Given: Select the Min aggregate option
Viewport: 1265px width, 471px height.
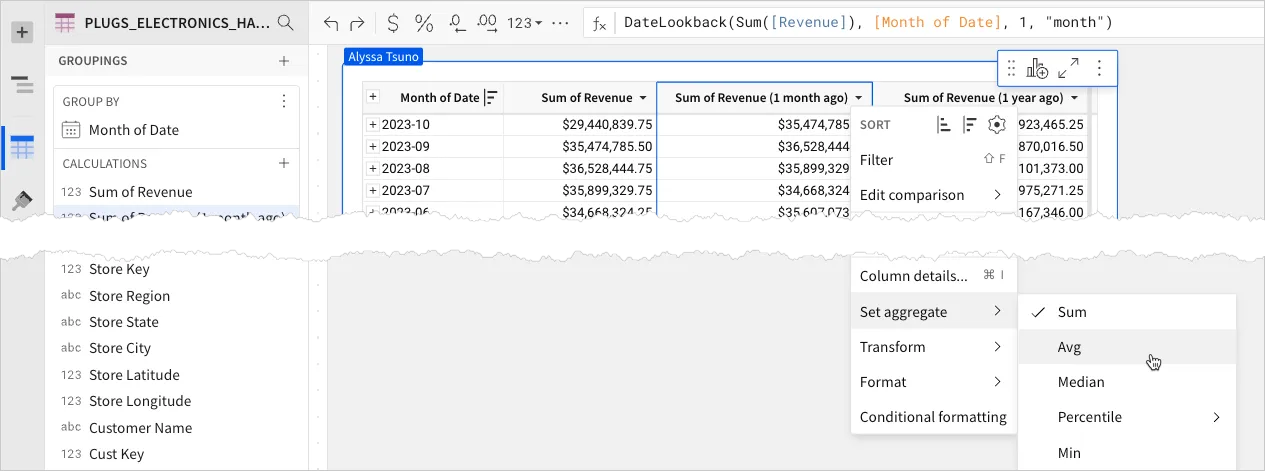Looking at the screenshot, I should [x=1127, y=453].
